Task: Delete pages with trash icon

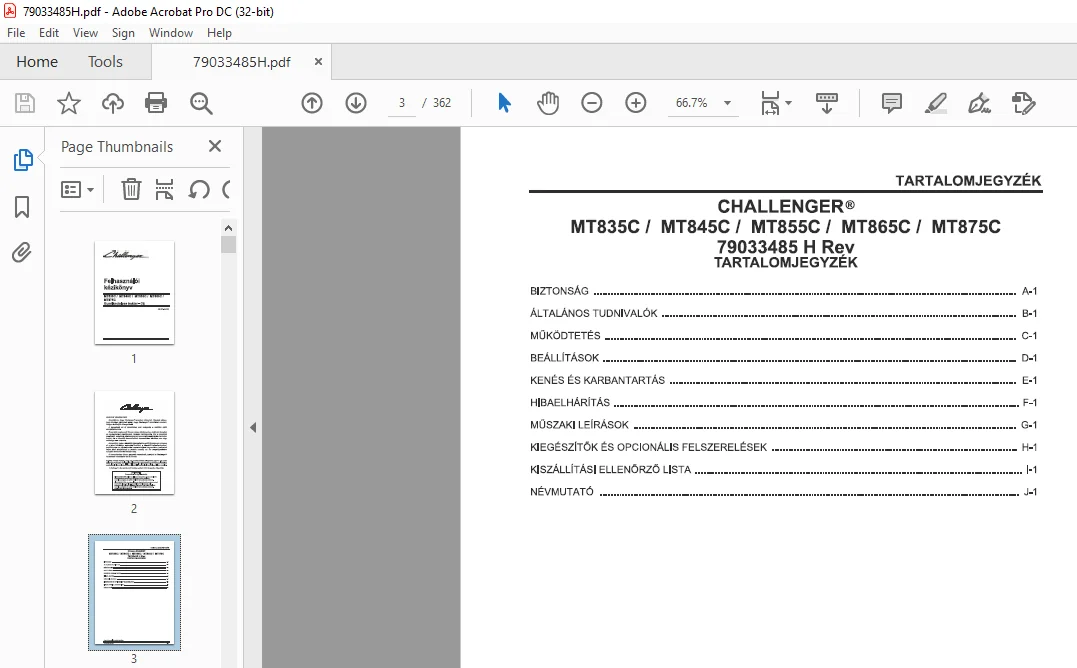Action: click(131, 189)
